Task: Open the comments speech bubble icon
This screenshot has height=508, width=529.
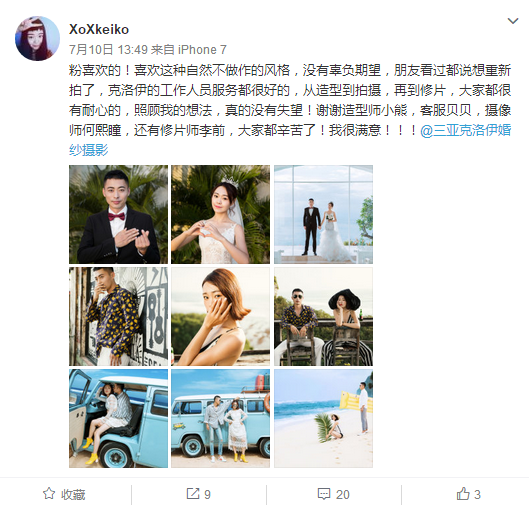Action: click(324, 494)
